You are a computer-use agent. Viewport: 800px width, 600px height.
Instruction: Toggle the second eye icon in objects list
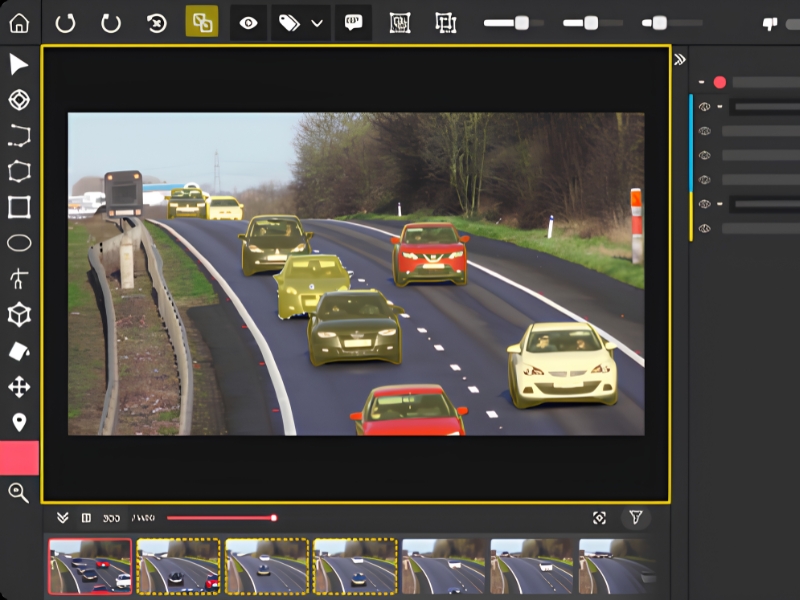click(x=705, y=131)
